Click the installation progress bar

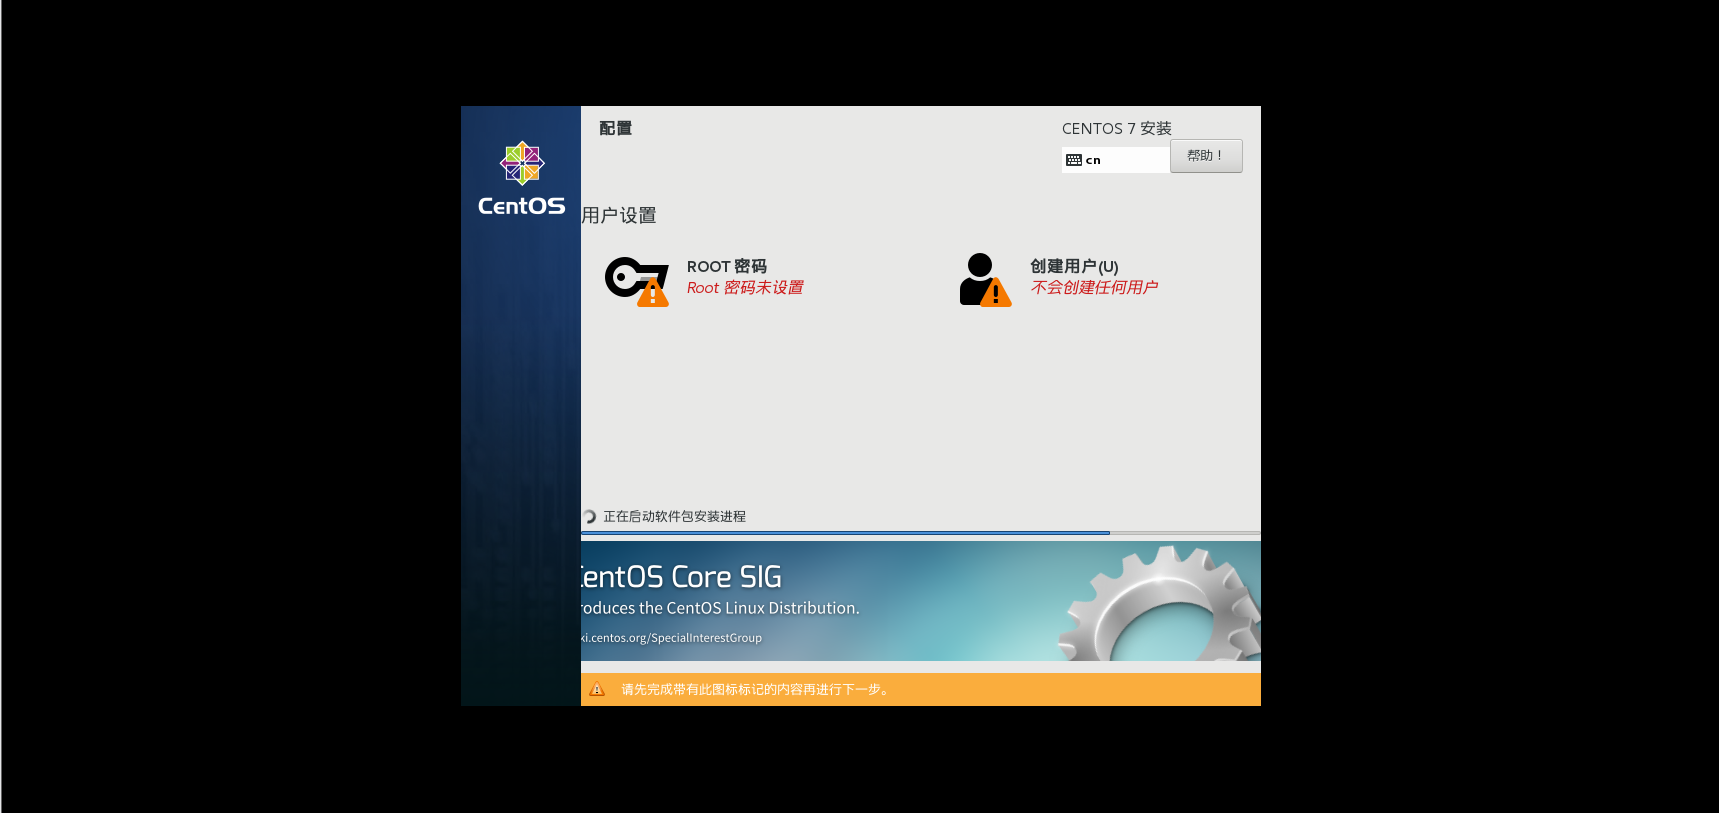point(920,533)
